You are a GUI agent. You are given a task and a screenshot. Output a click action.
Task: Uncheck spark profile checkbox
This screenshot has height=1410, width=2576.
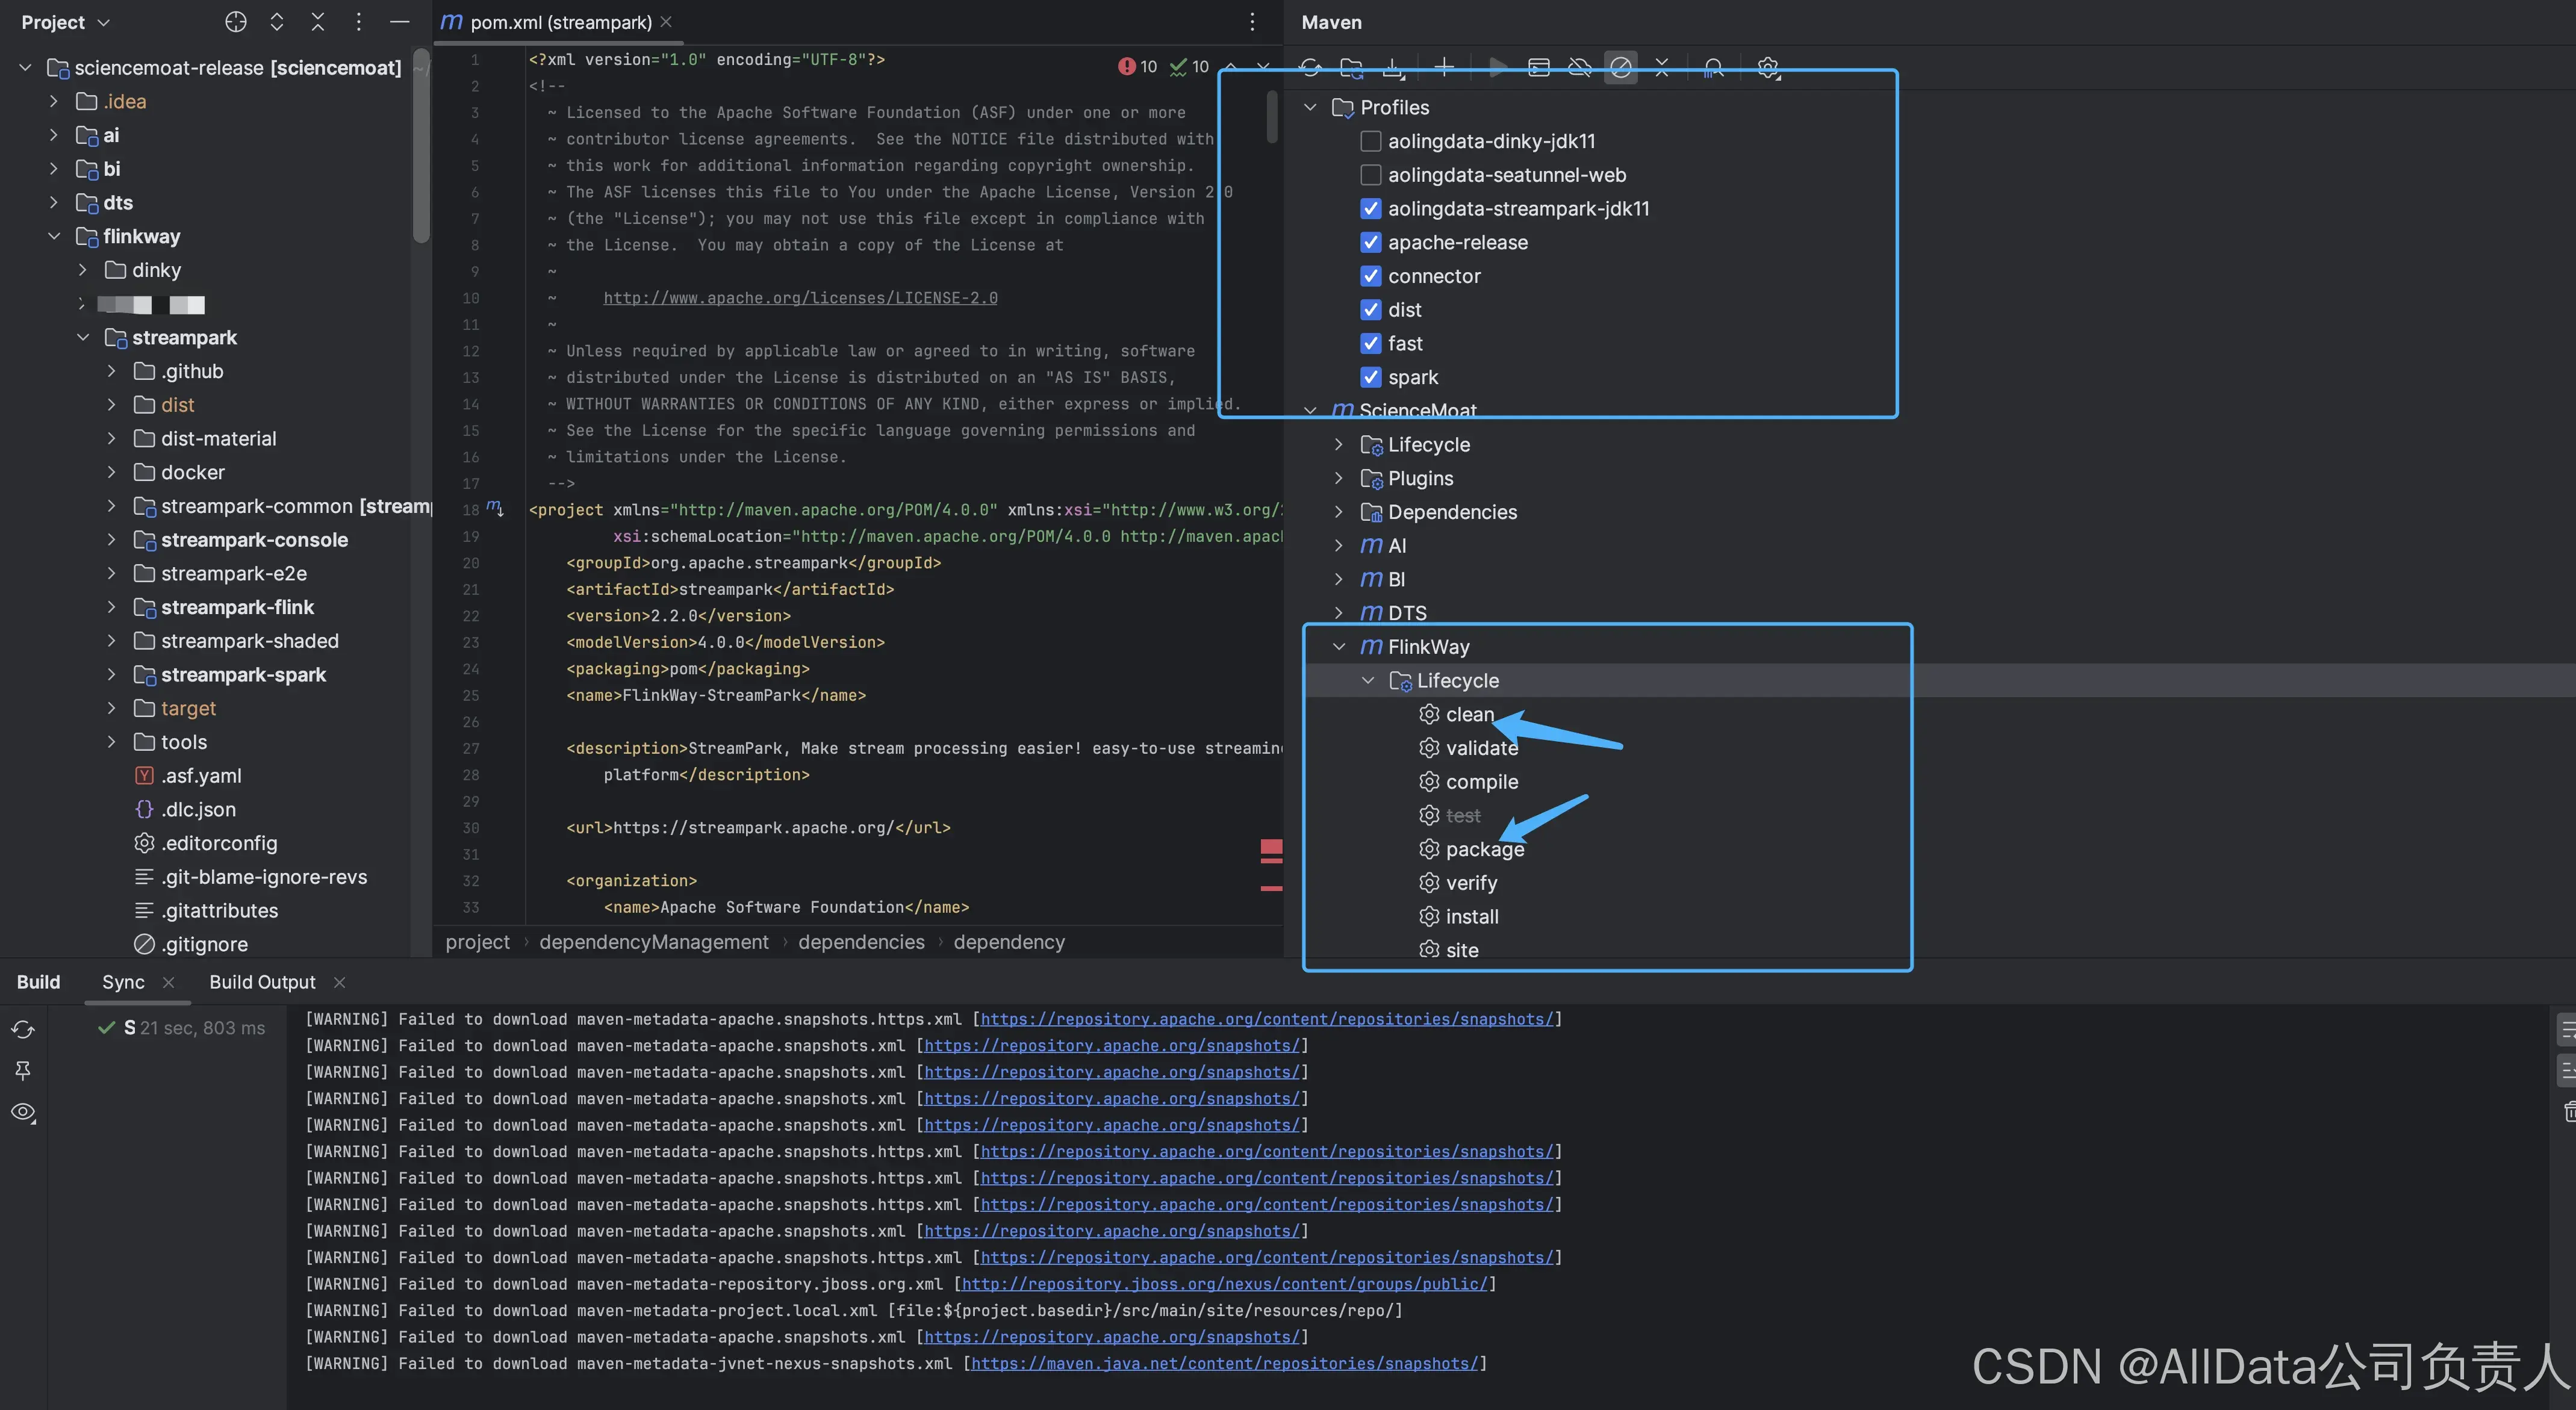(1371, 377)
